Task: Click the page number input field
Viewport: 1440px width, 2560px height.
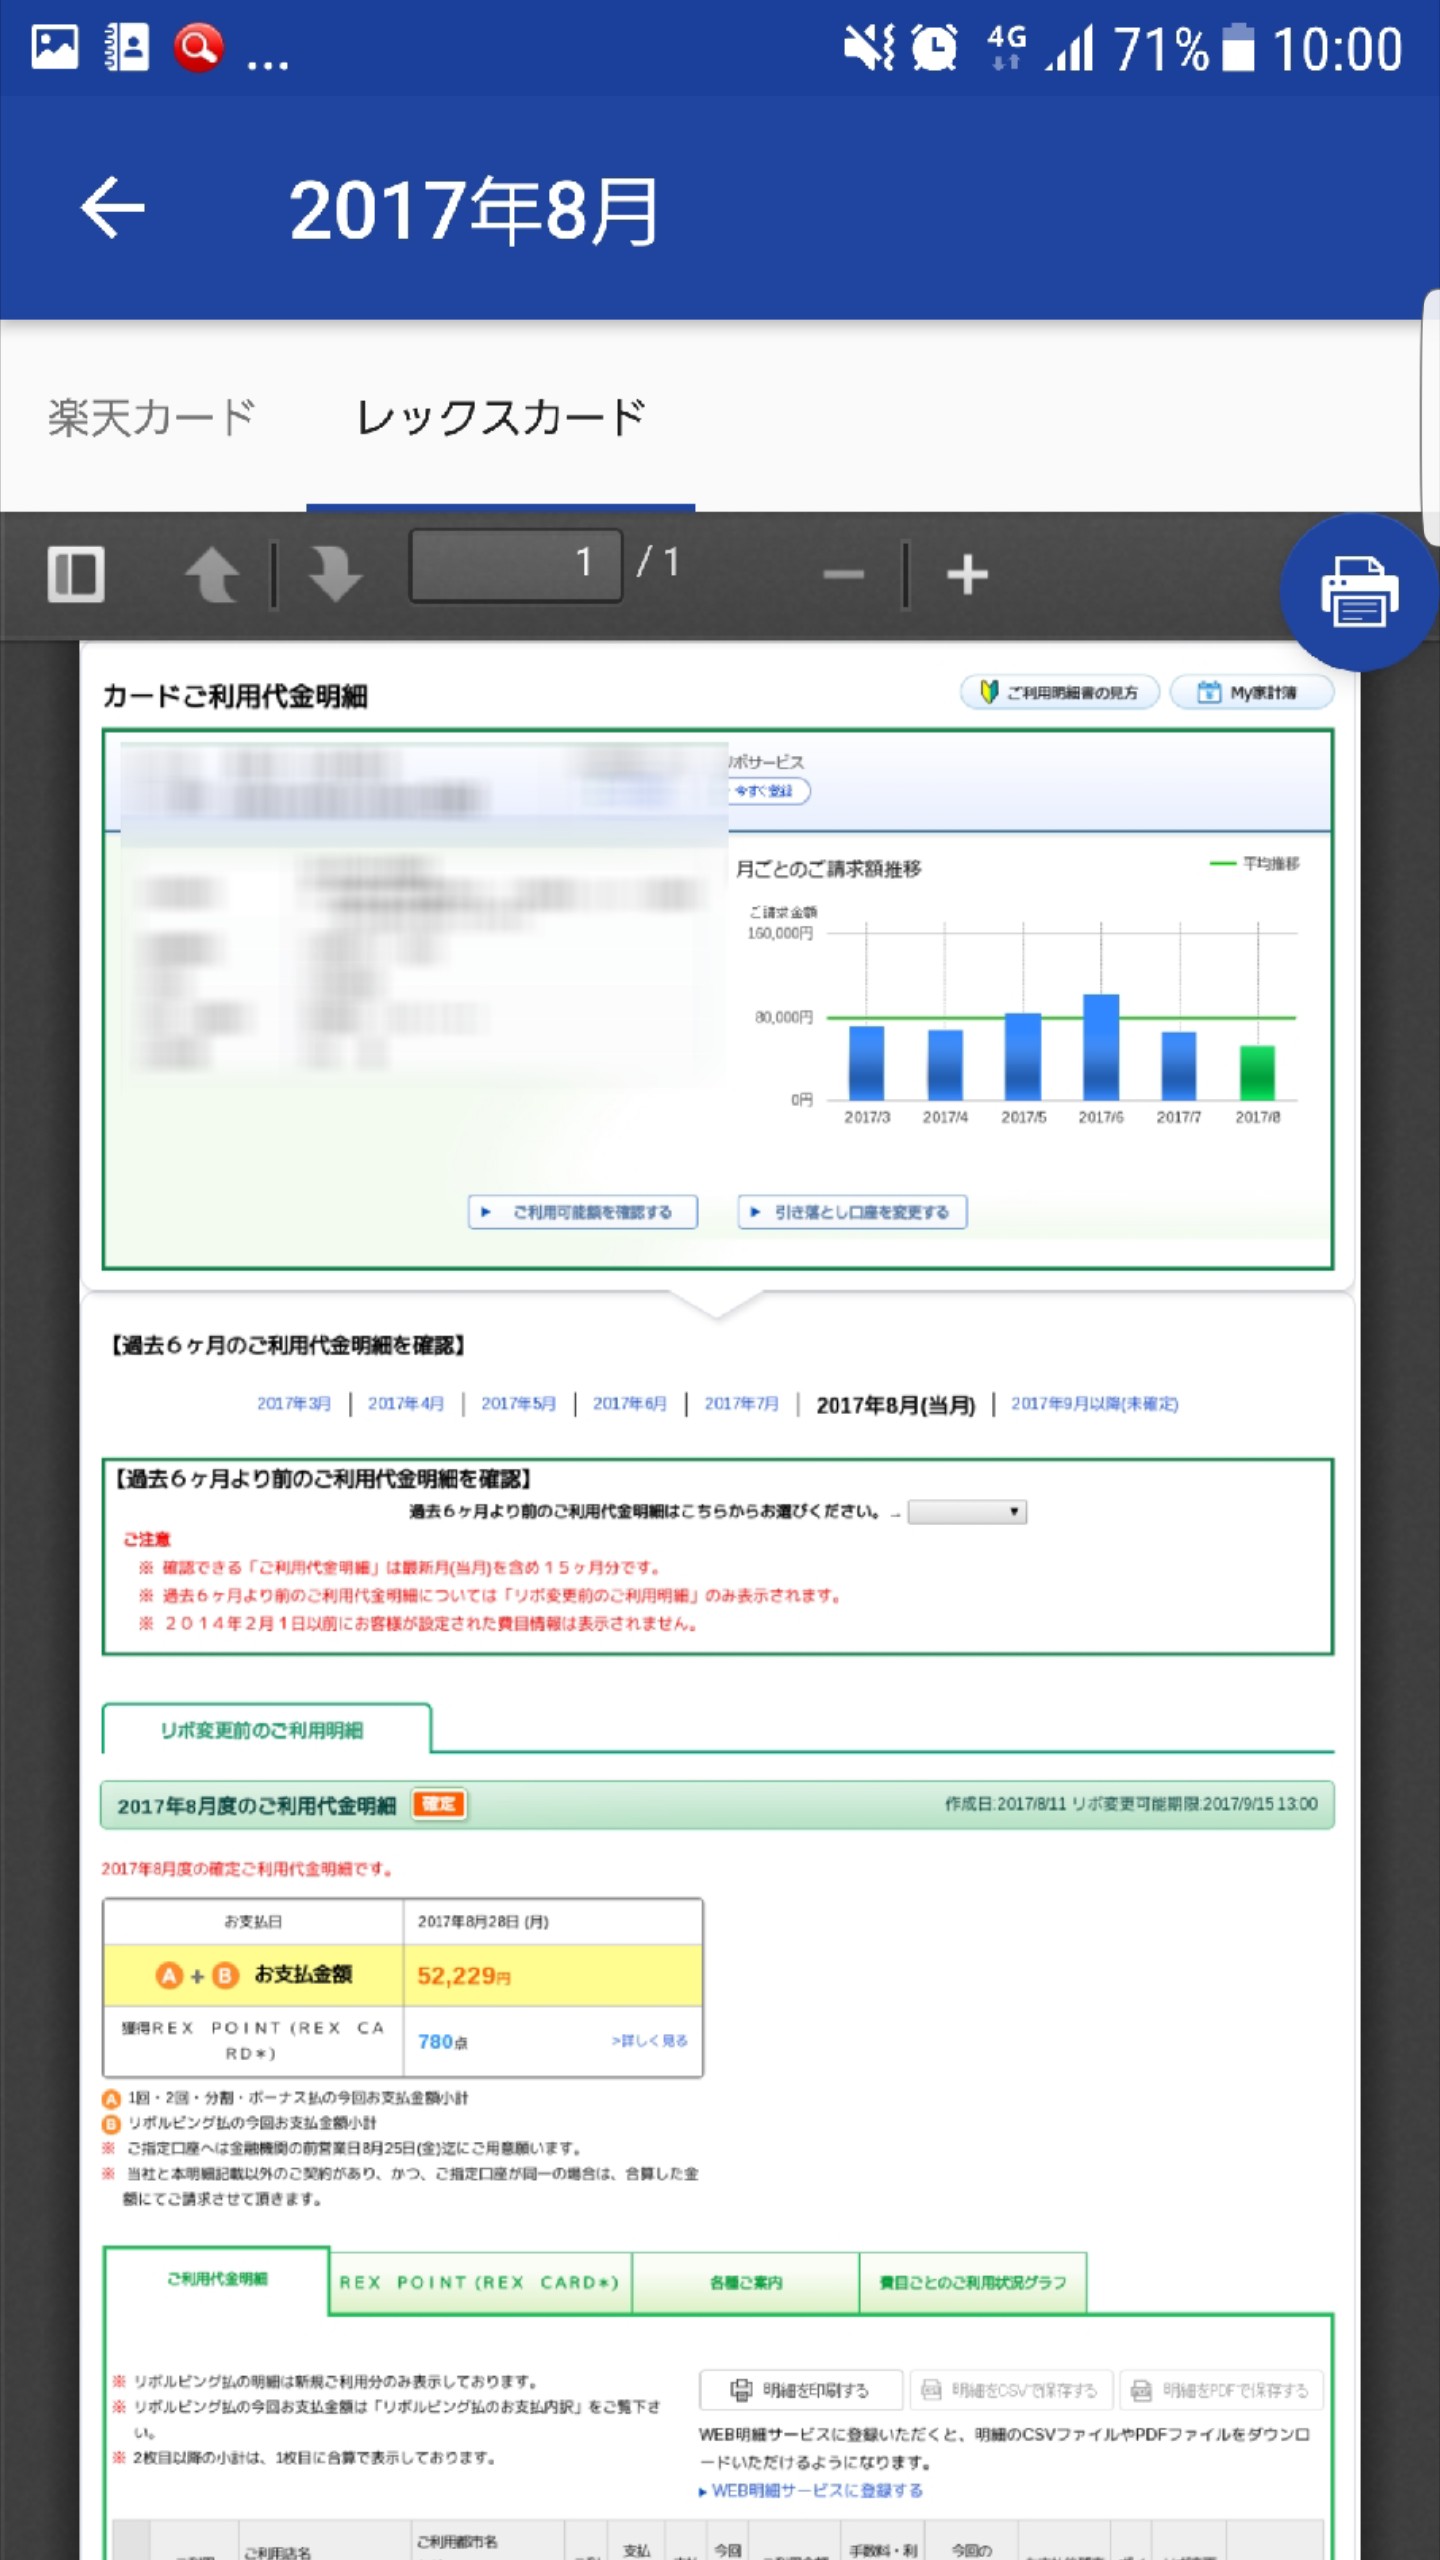Action: (x=516, y=564)
